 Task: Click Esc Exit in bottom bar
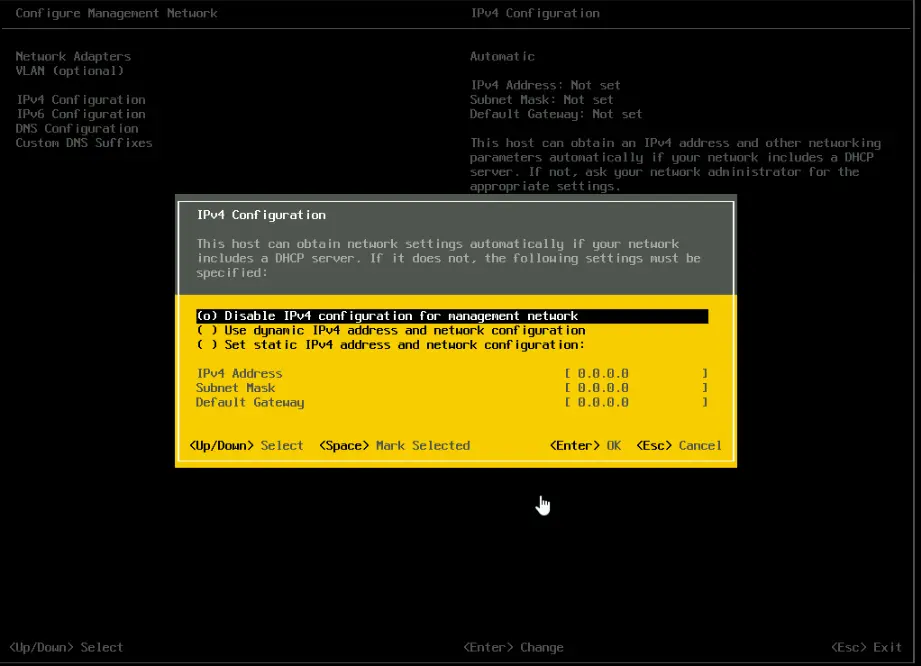pyautogui.click(x=866, y=648)
